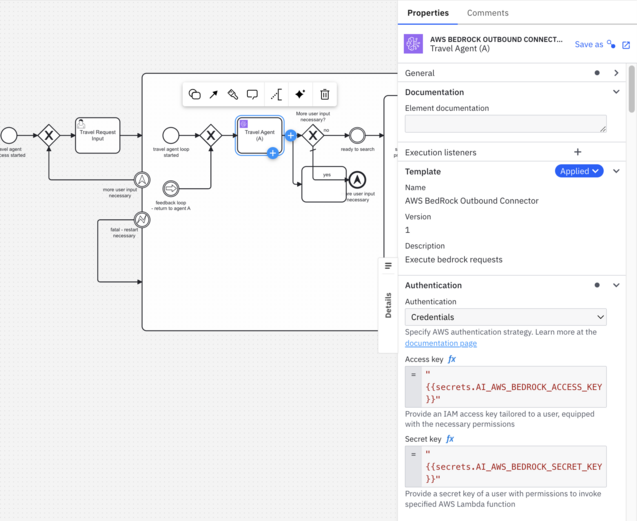Screen dimensions: 637x521
Task: Click the Access key expression field
Action: 506,387
